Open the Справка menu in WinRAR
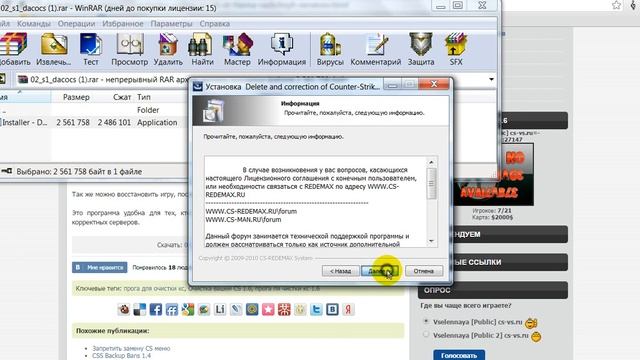Screen dimensions: 640x360 [215, 24]
